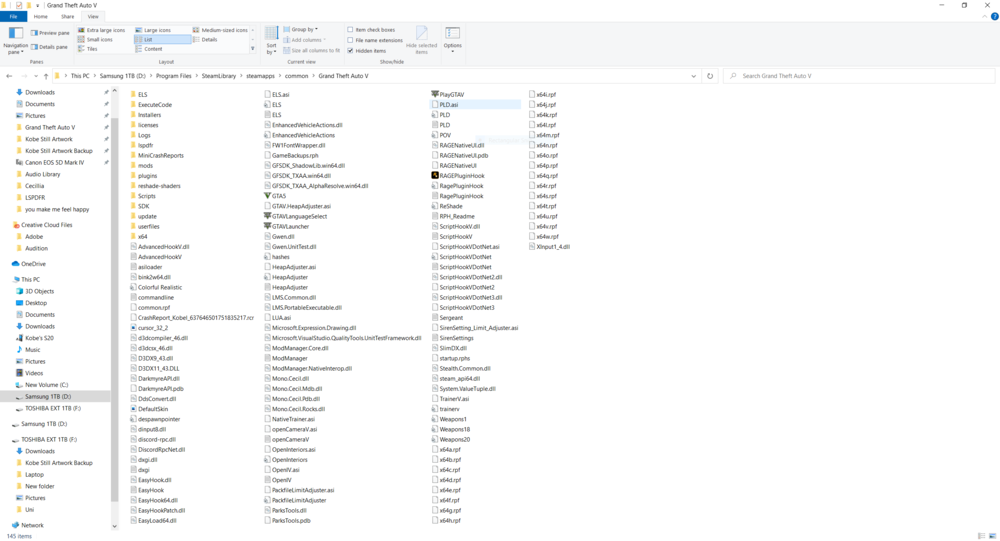Select the Xinput1_4.dll file

coord(553,246)
